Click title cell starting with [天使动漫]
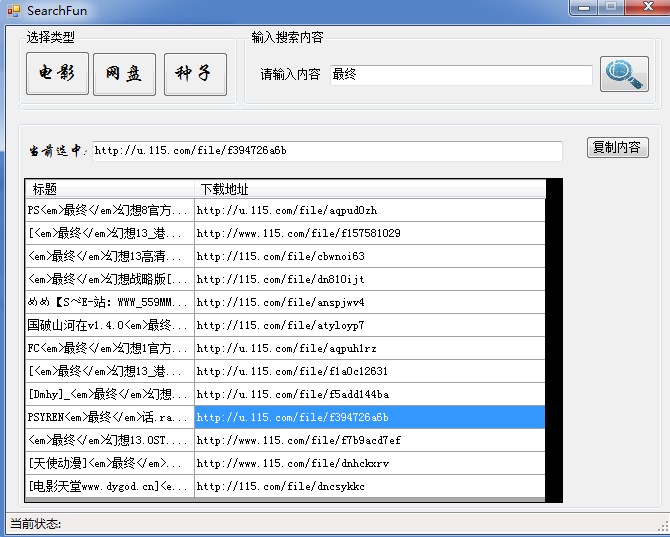The image size is (670, 537). [110, 464]
